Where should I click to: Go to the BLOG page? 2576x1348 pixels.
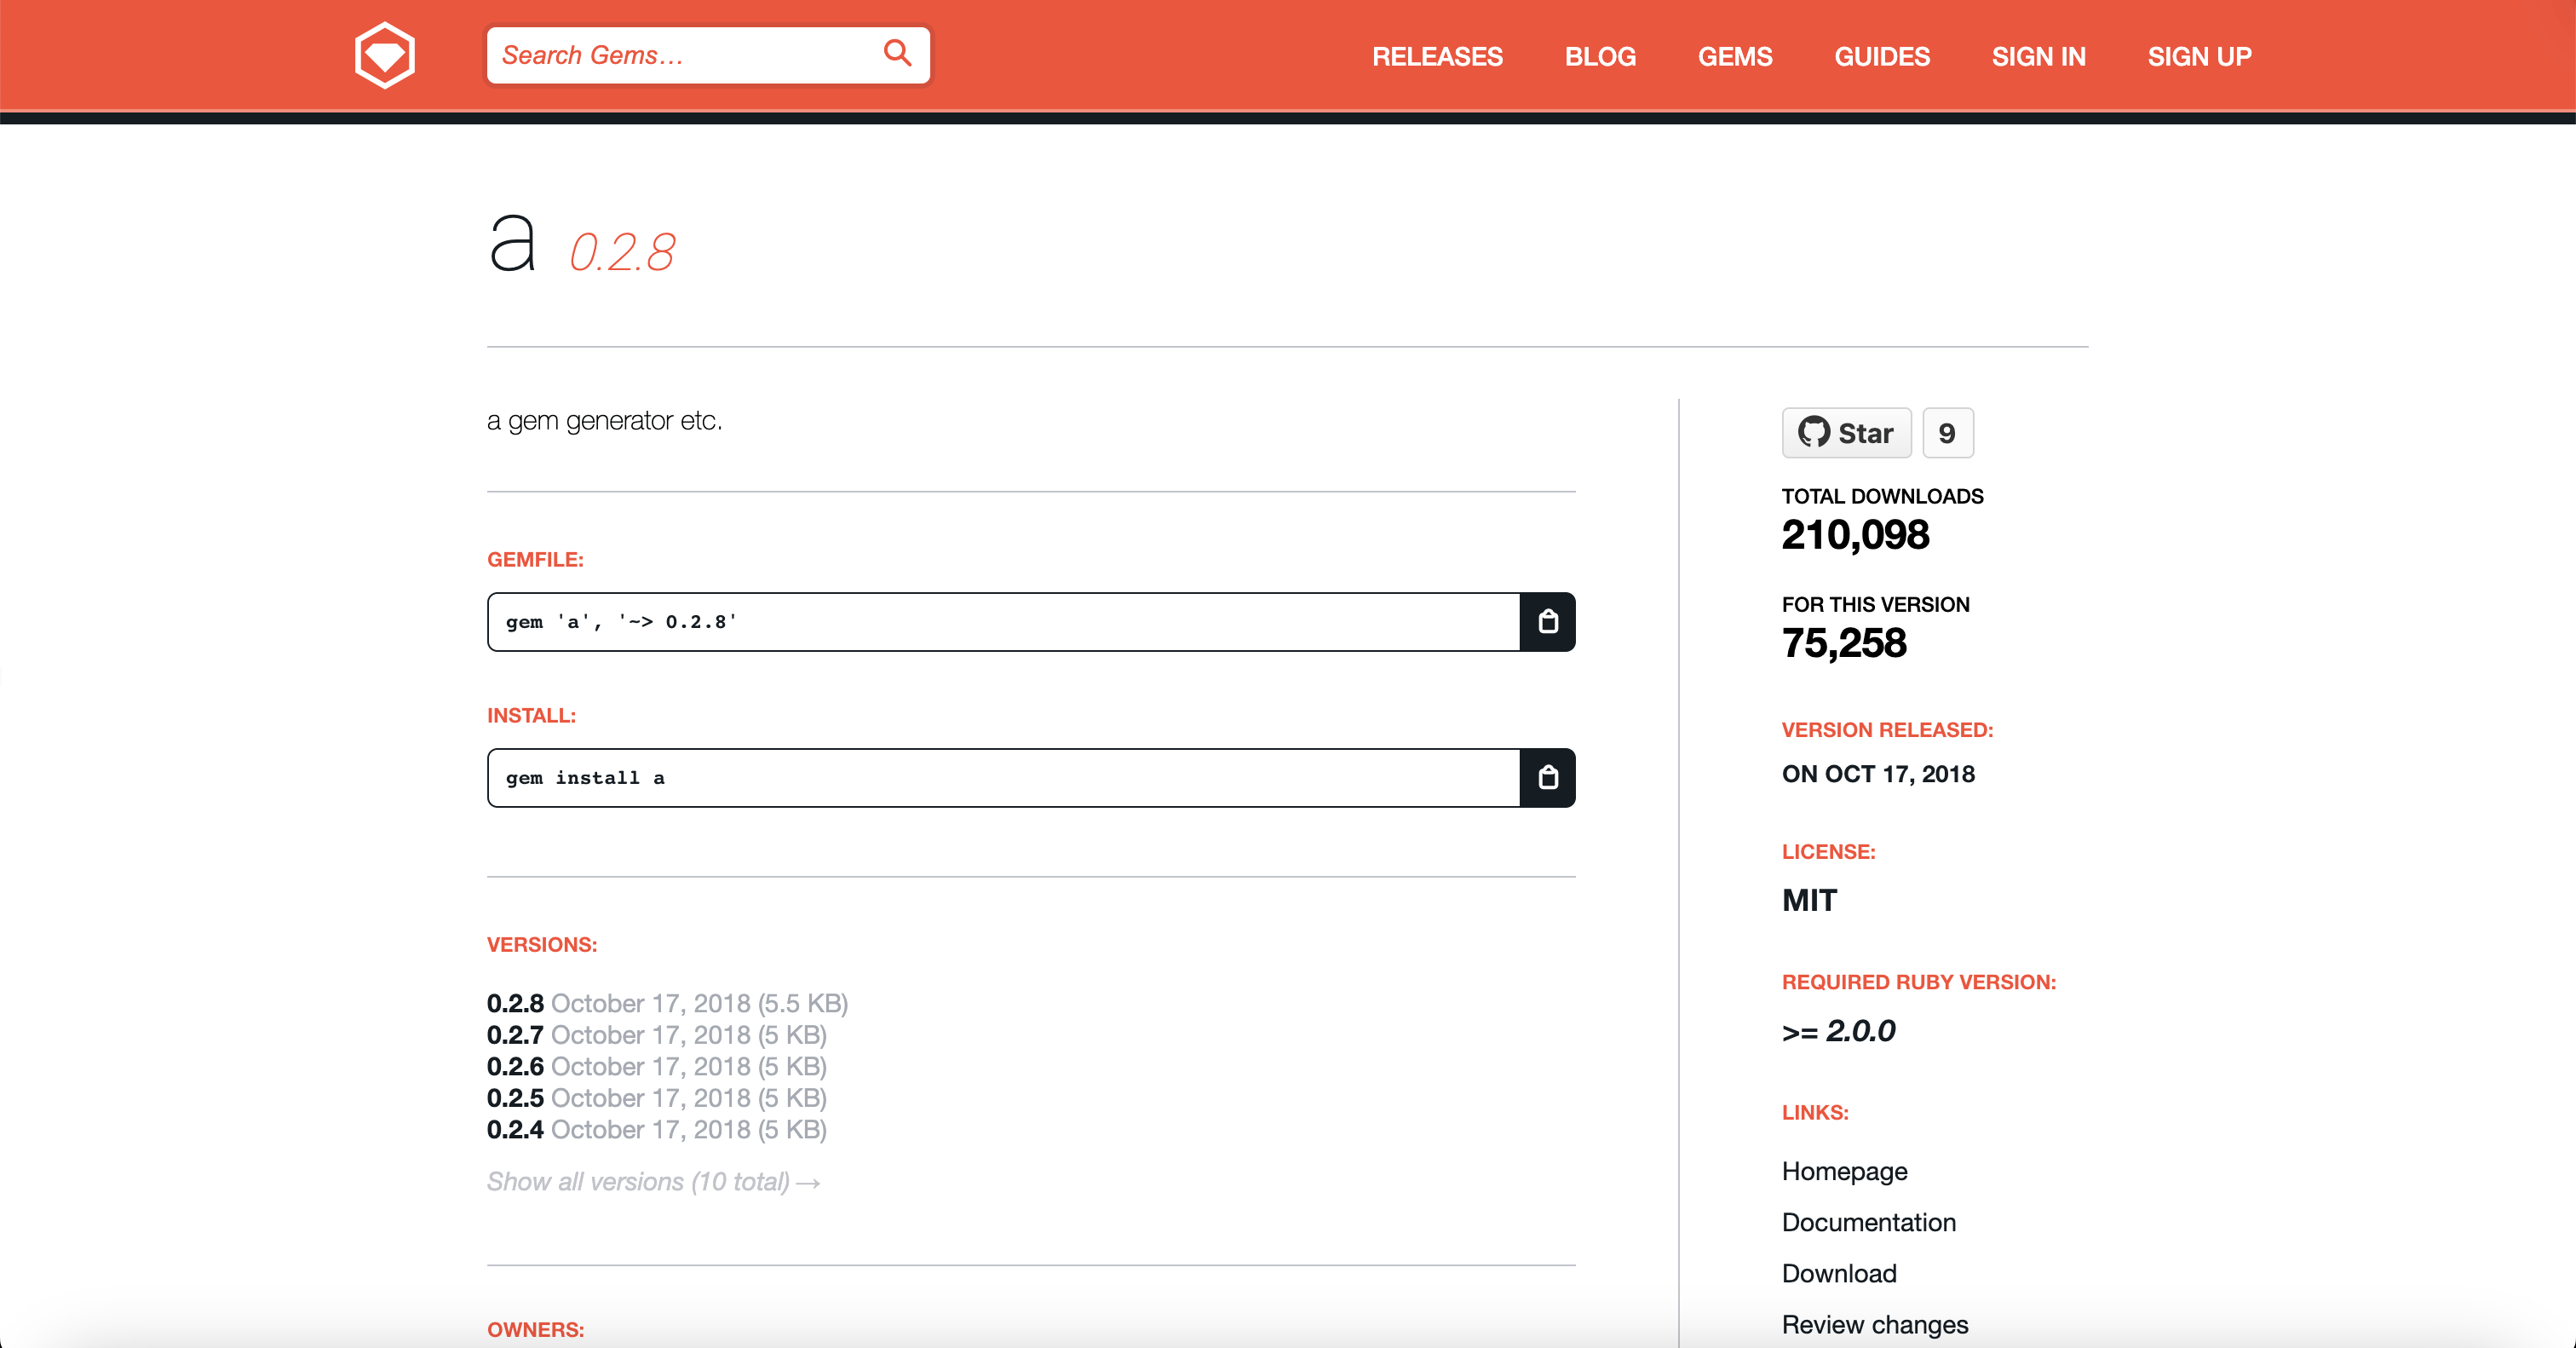[x=1600, y=57]
